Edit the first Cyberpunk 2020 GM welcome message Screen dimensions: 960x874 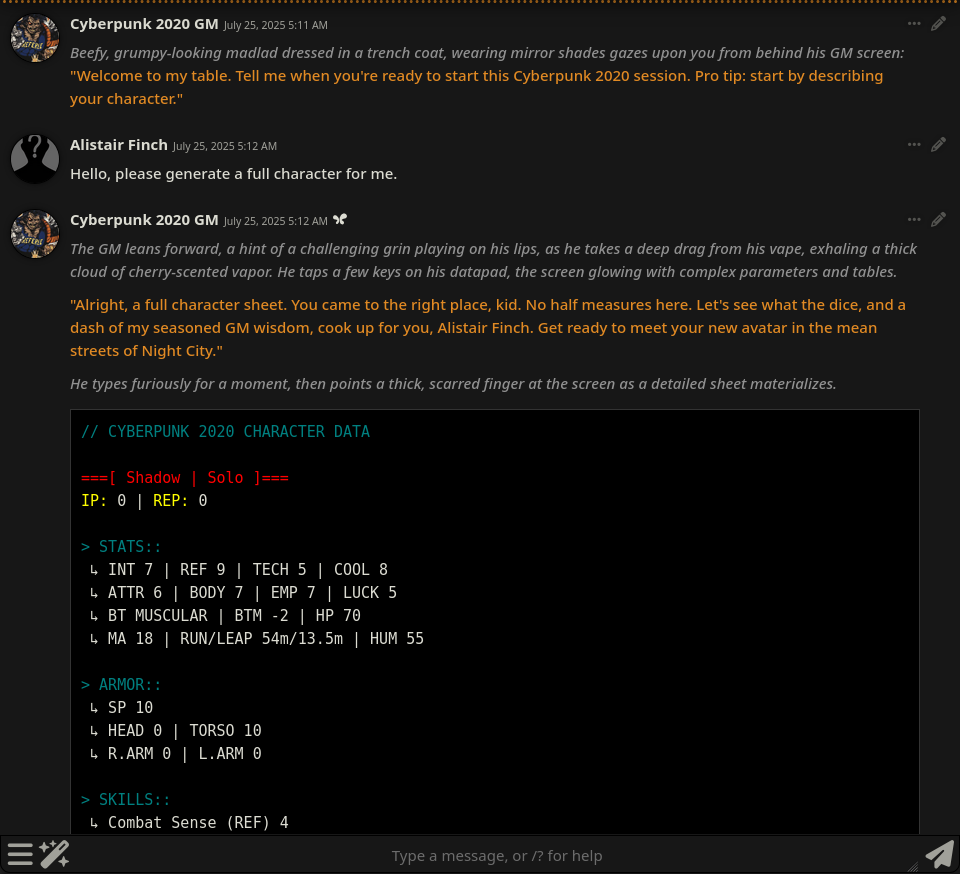tap(938, 24)
